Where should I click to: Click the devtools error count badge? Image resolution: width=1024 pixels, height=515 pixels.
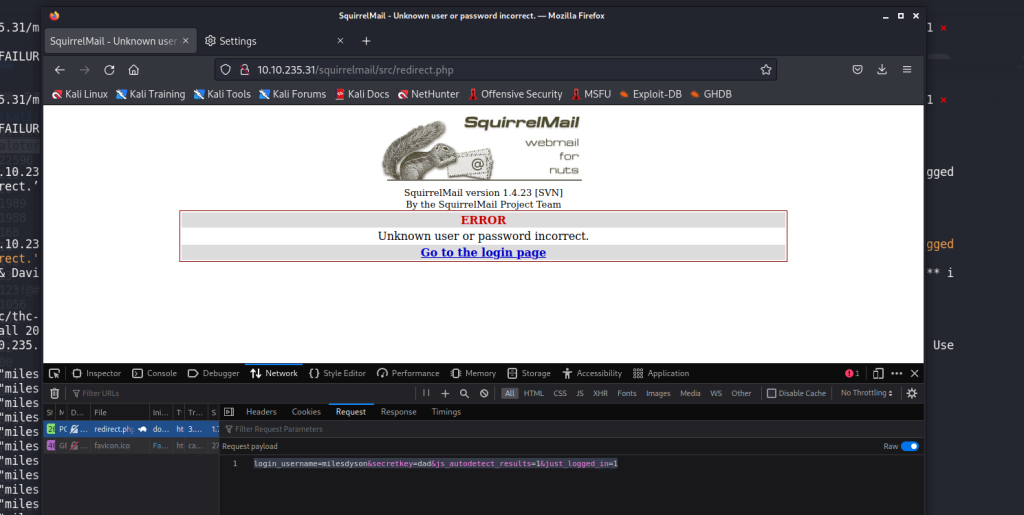852,373
